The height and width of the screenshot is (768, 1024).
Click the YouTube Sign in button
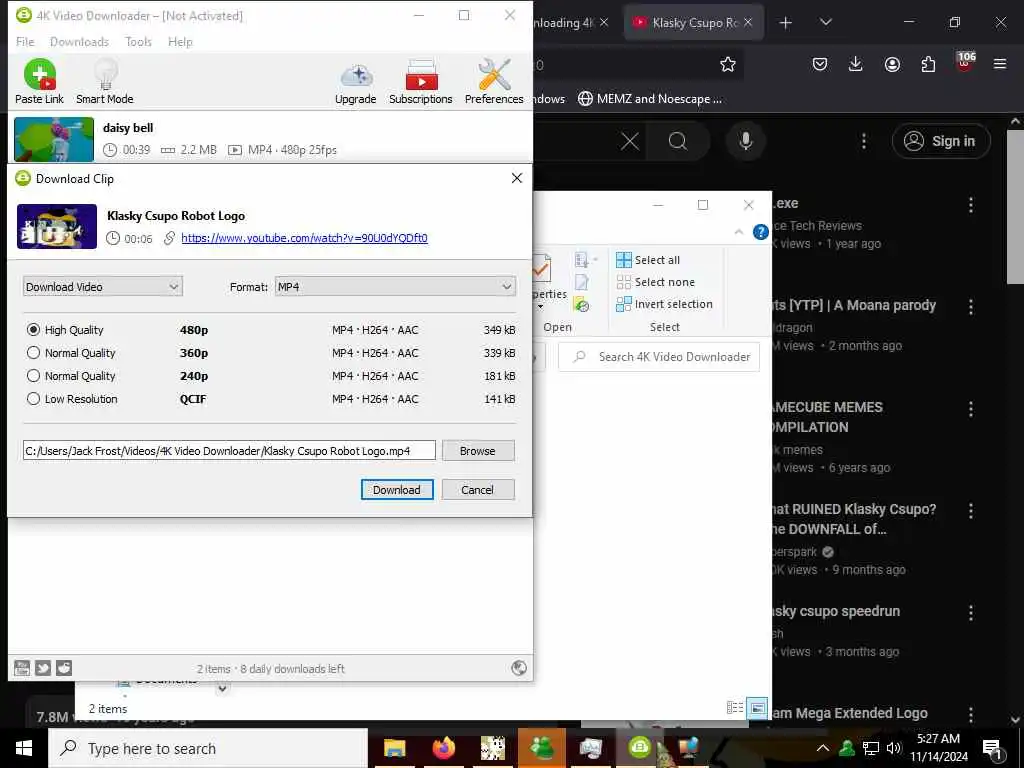(x=941, y=141)
